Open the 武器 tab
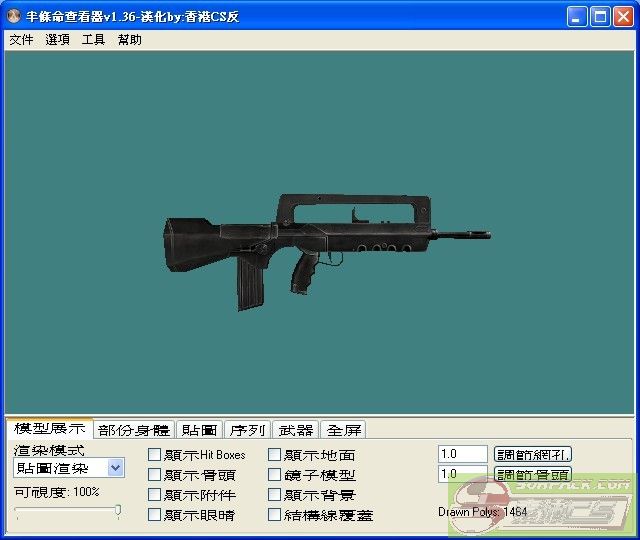 295,430
